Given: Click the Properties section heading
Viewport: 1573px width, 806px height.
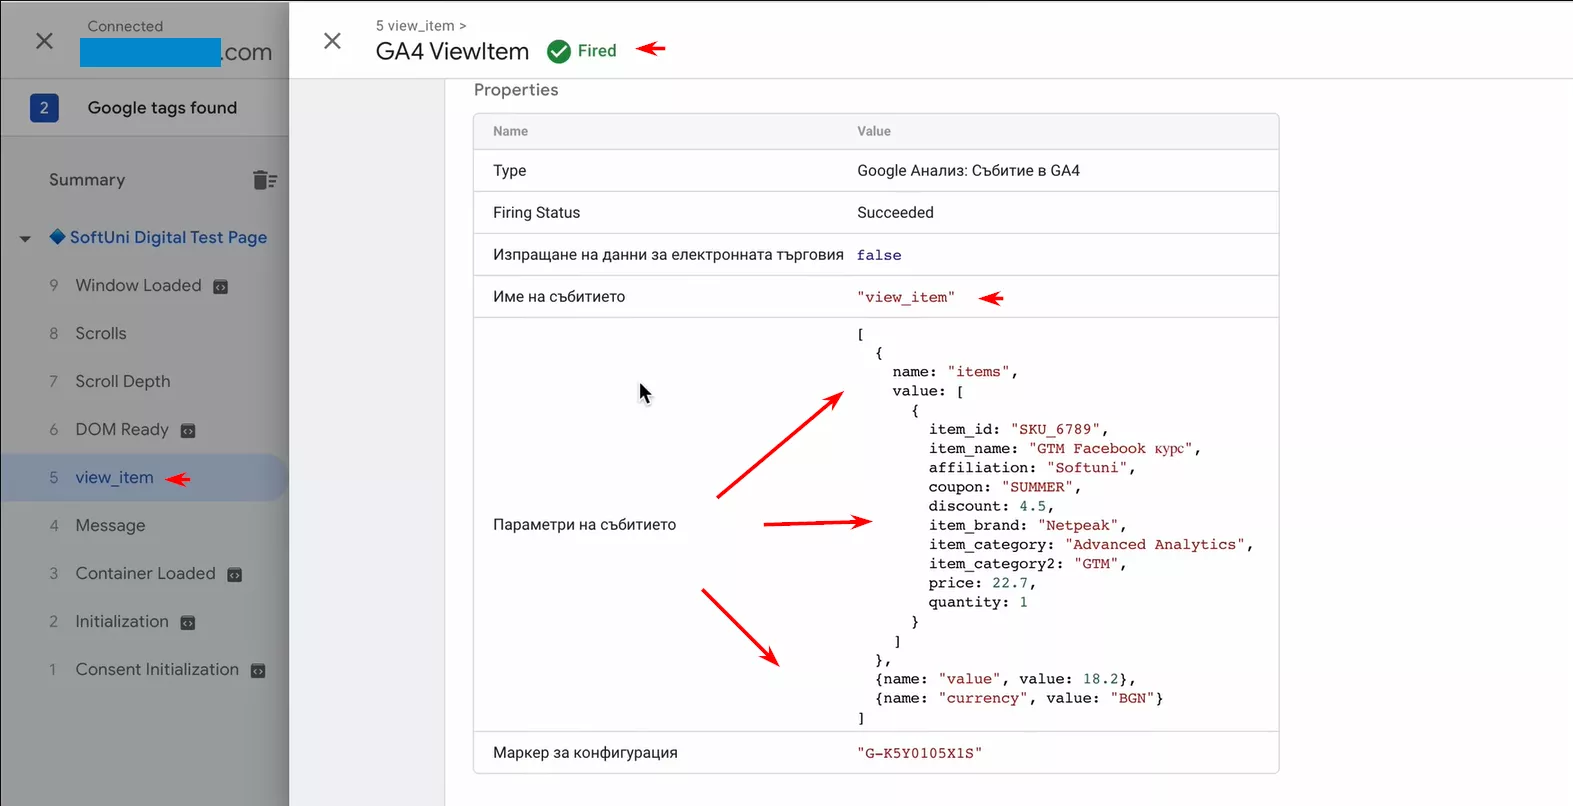Looking at the screenshot, I should coord(516,90).
